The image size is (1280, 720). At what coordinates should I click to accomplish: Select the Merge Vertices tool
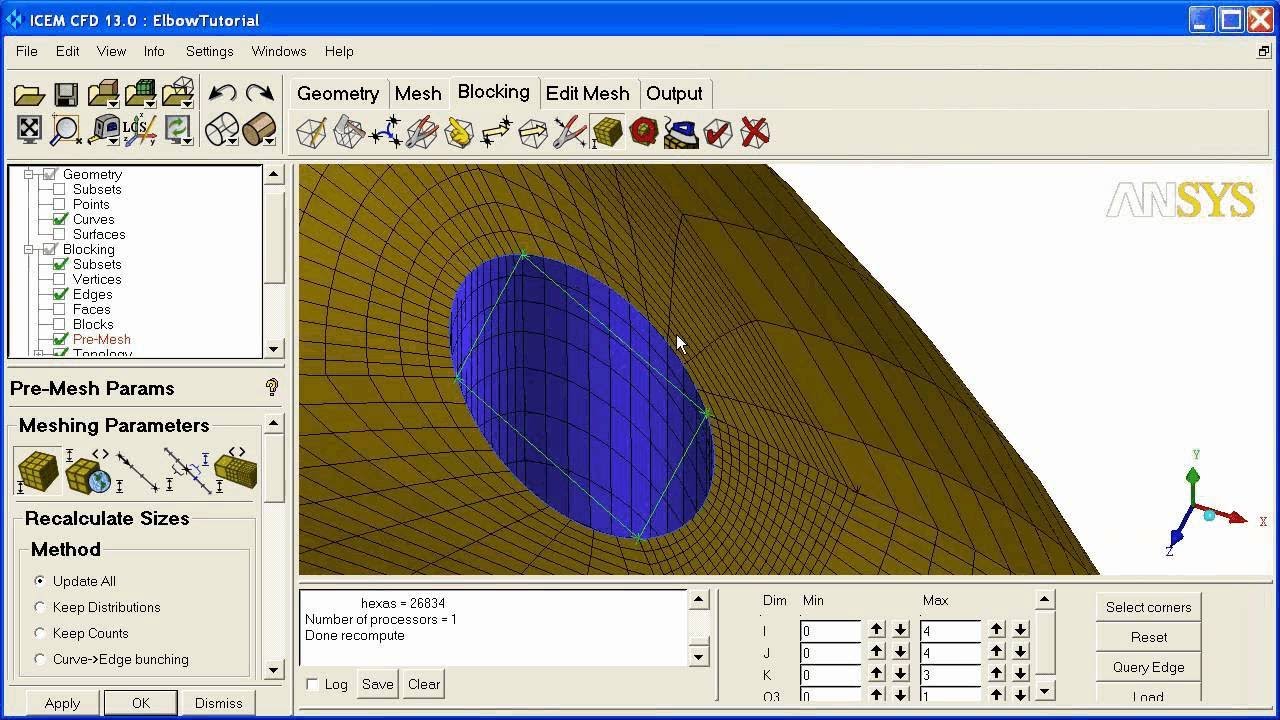386,133
